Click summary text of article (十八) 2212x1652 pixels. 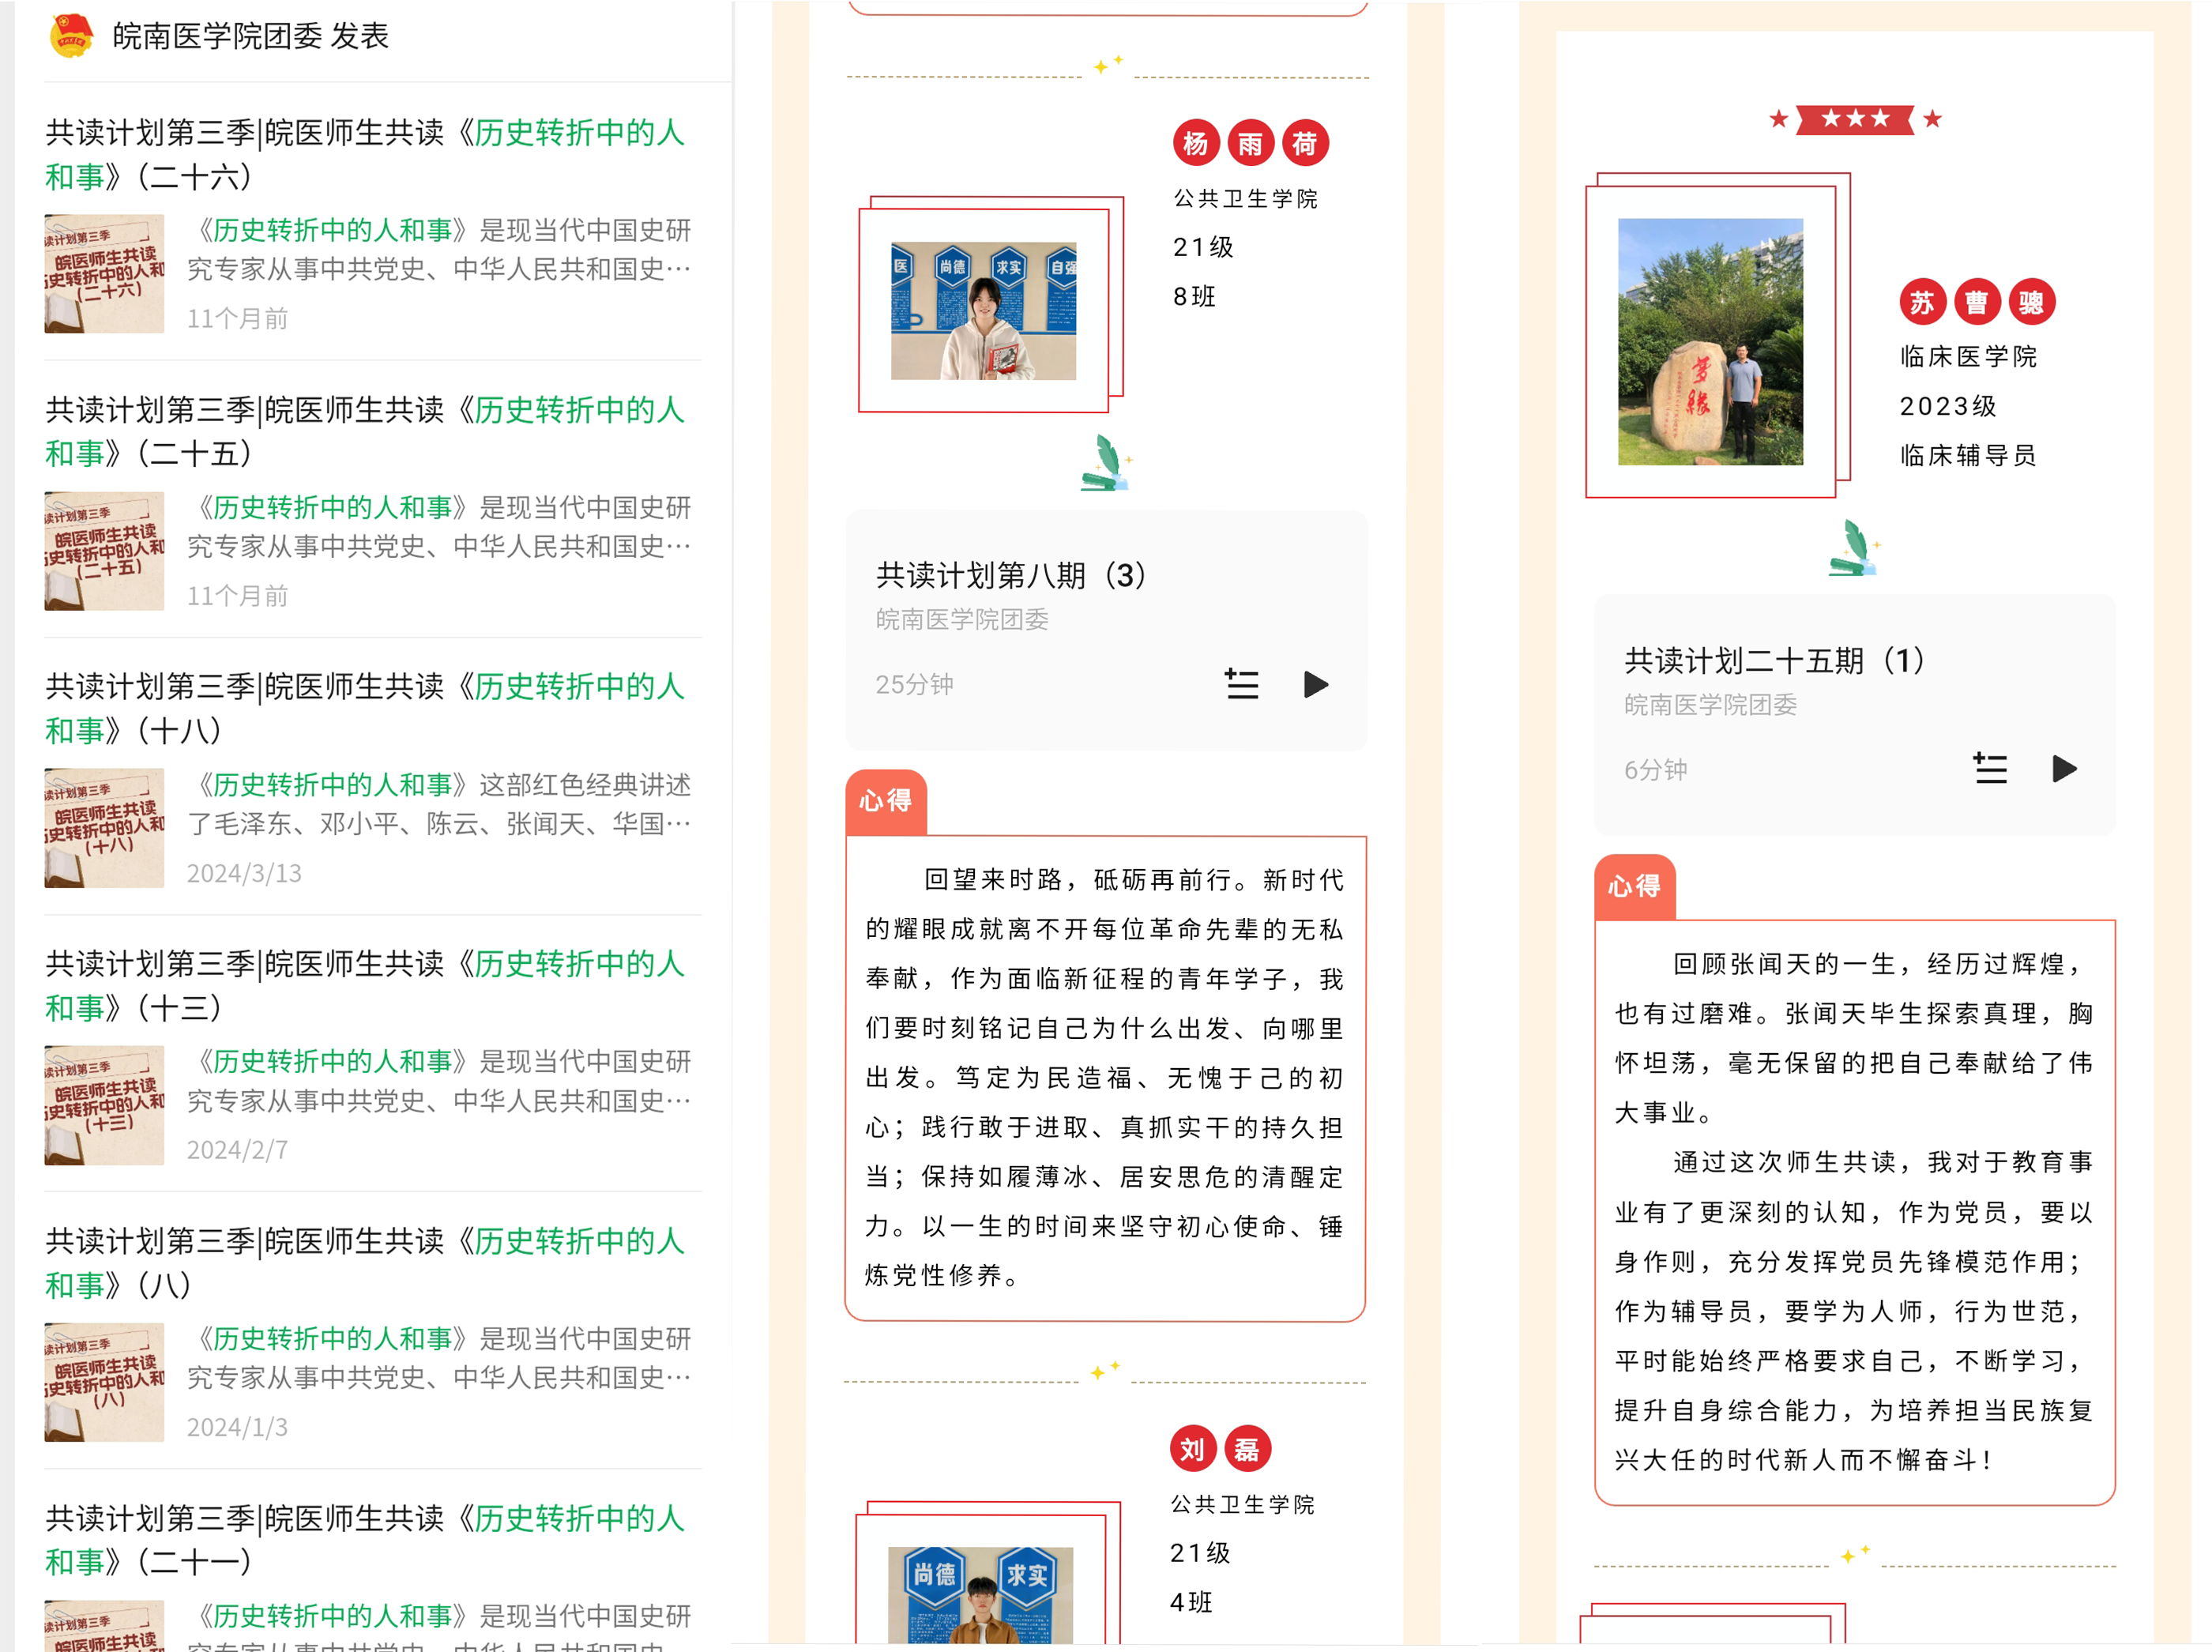[439, 805]
